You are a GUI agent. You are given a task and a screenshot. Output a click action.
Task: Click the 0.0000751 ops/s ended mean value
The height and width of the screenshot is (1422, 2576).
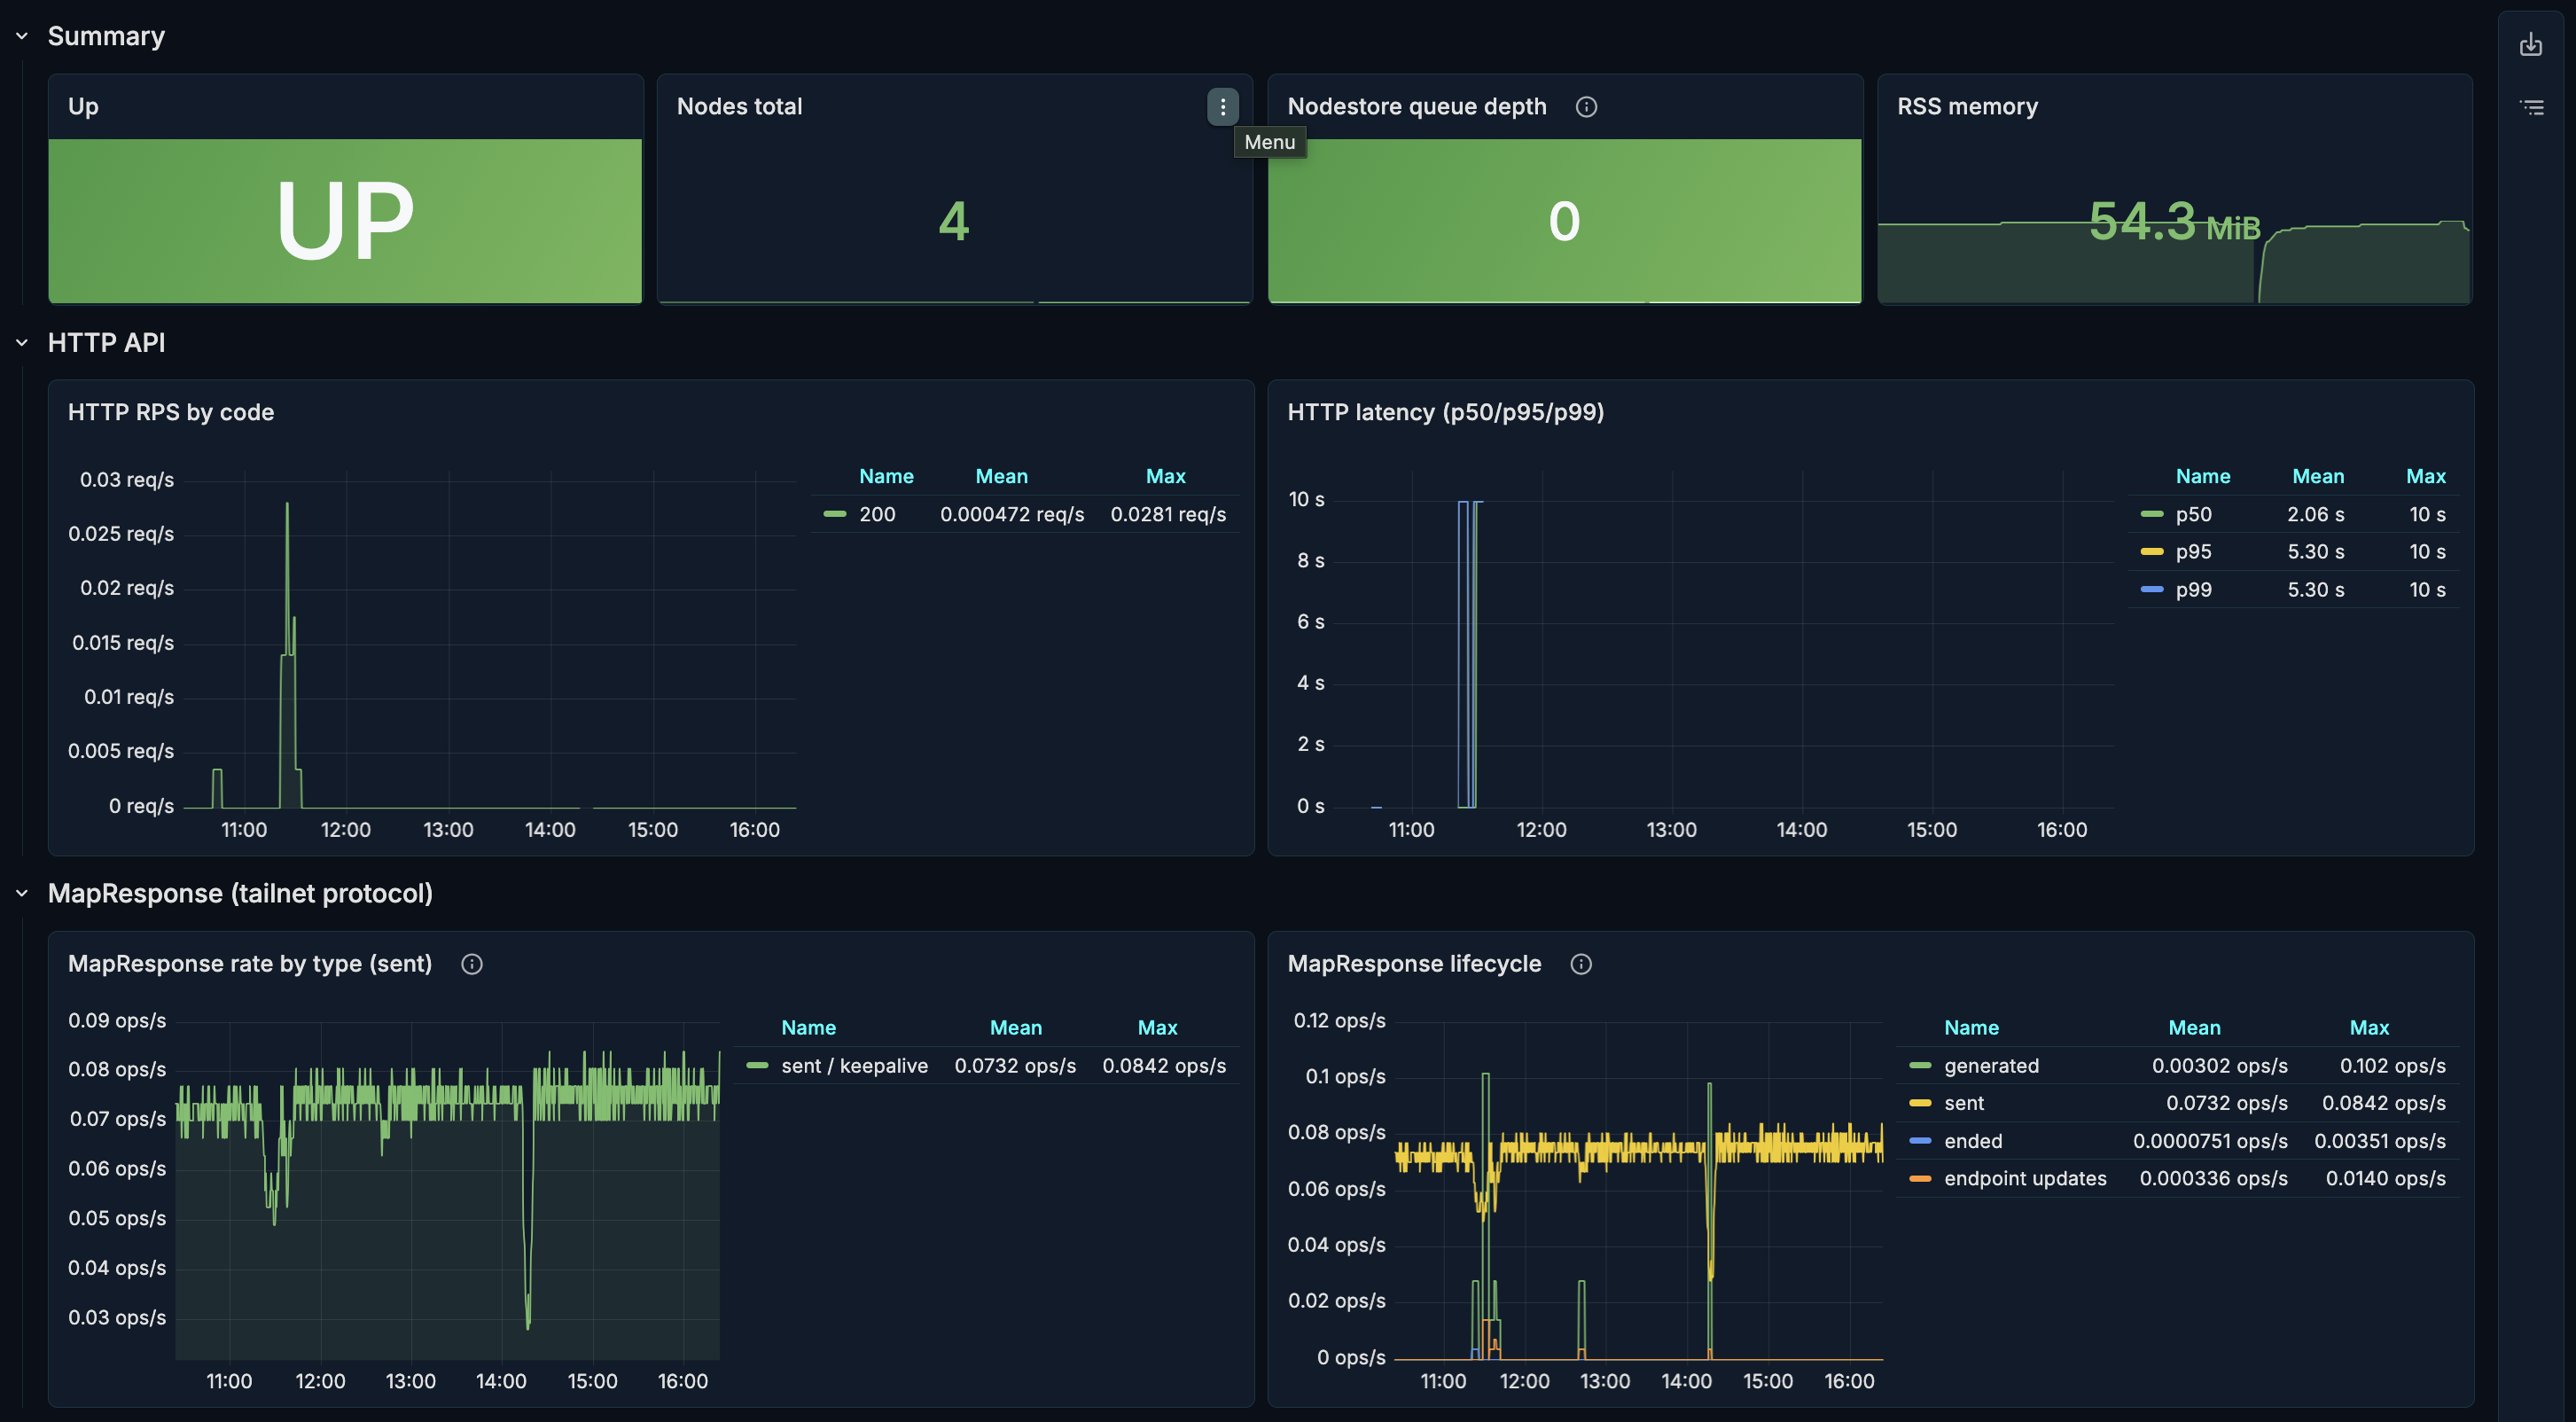point(2210,1141)
